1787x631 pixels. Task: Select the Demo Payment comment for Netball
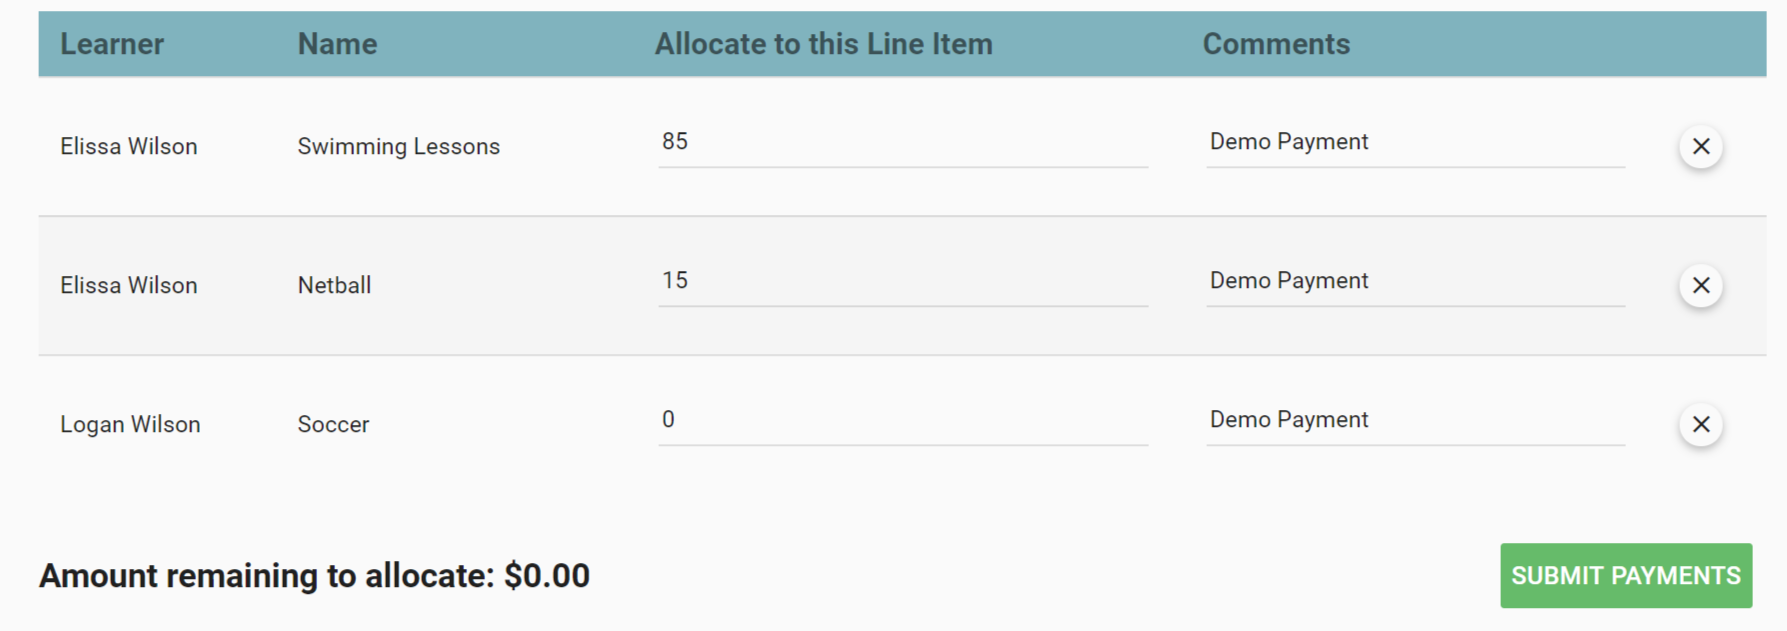1413,284
